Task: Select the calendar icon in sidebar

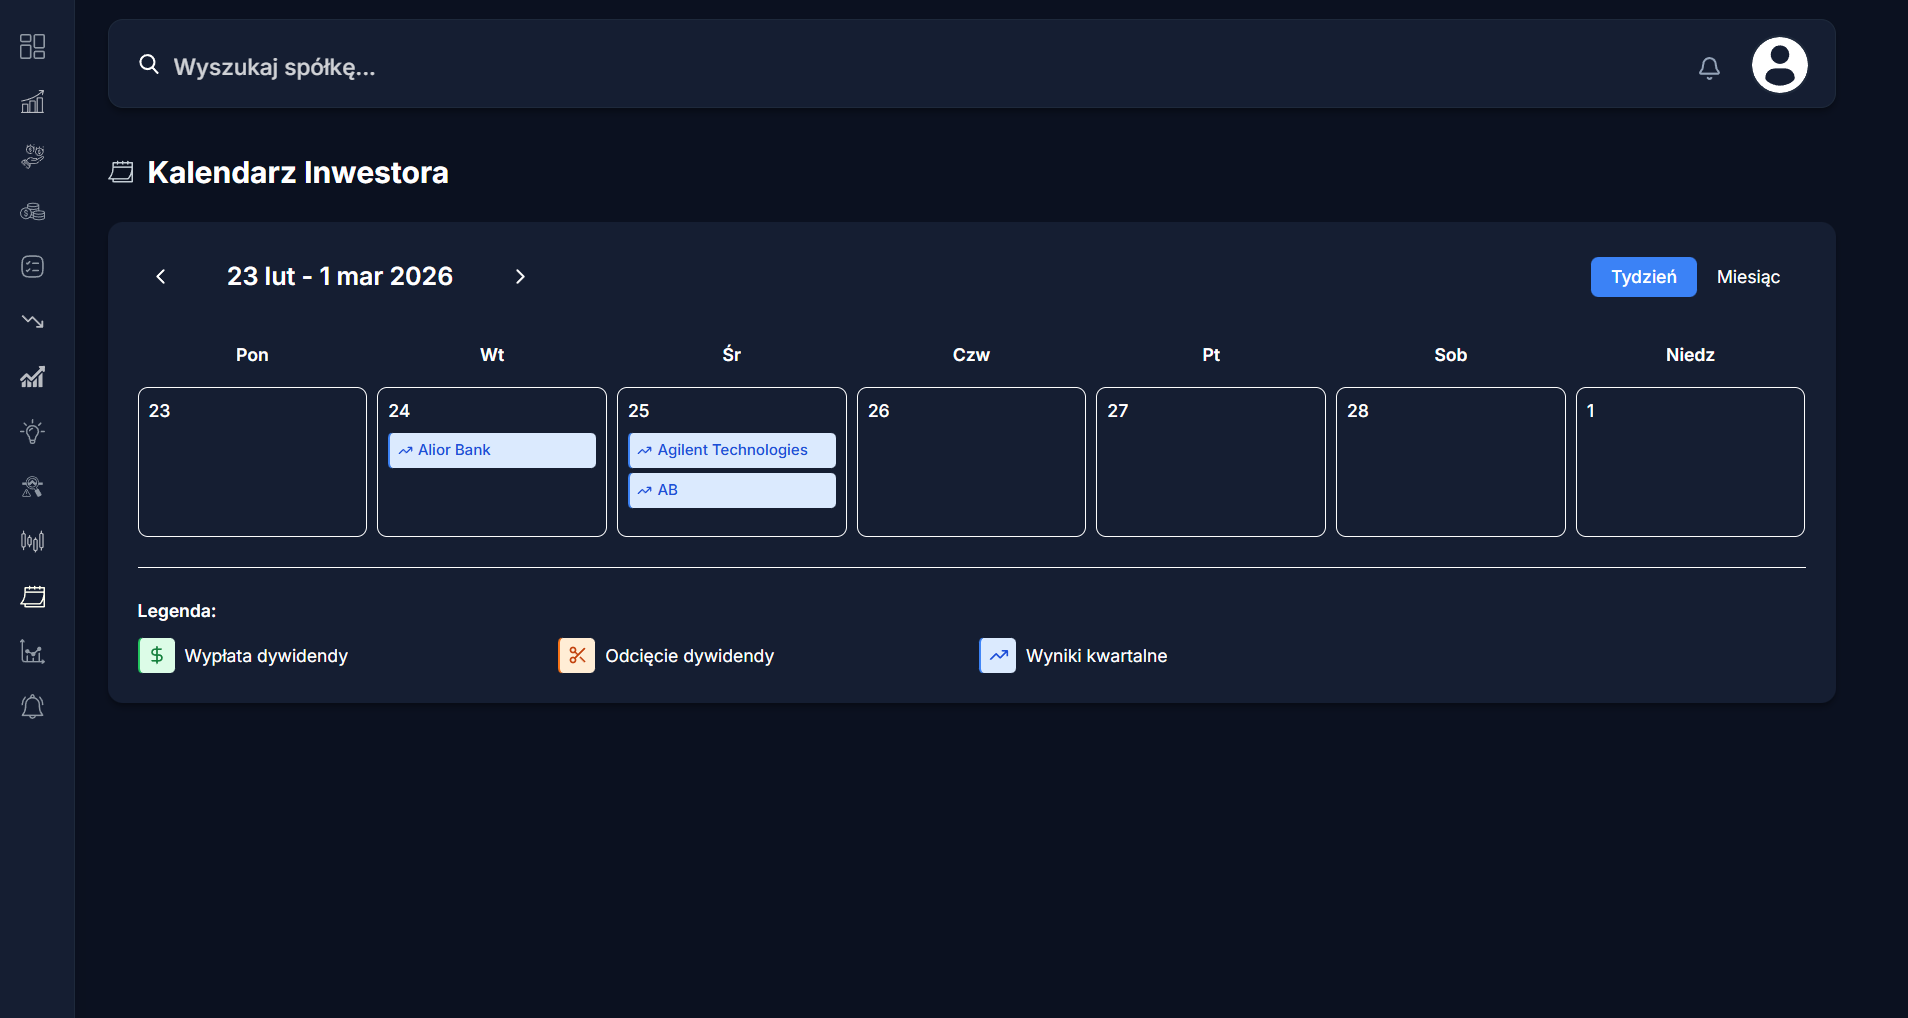Action: (x=32, y=597)
